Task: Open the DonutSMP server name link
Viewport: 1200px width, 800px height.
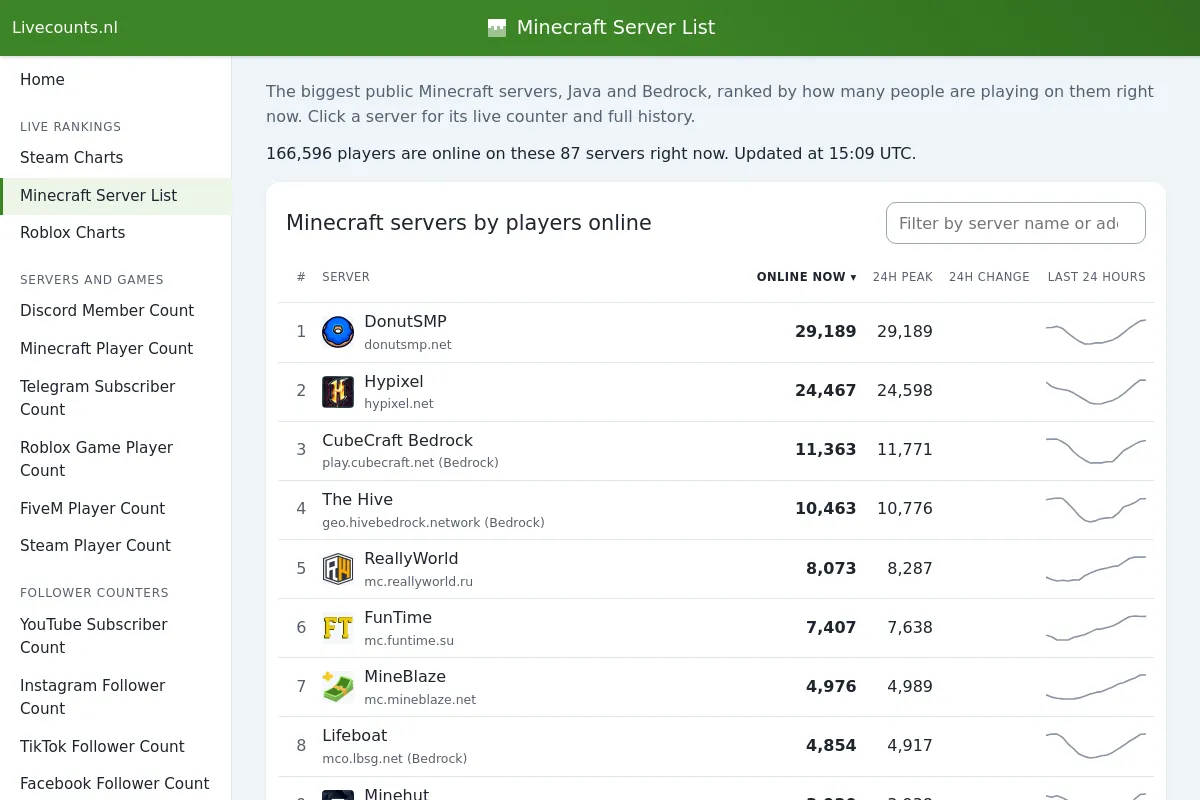Action: point(405,321)
